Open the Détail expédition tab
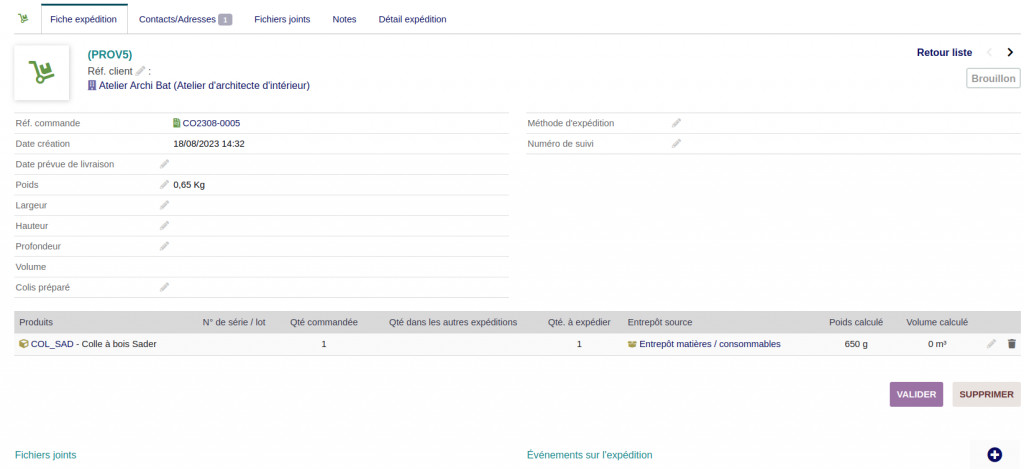Screen dimensions: 1024x469 (412, 19)
